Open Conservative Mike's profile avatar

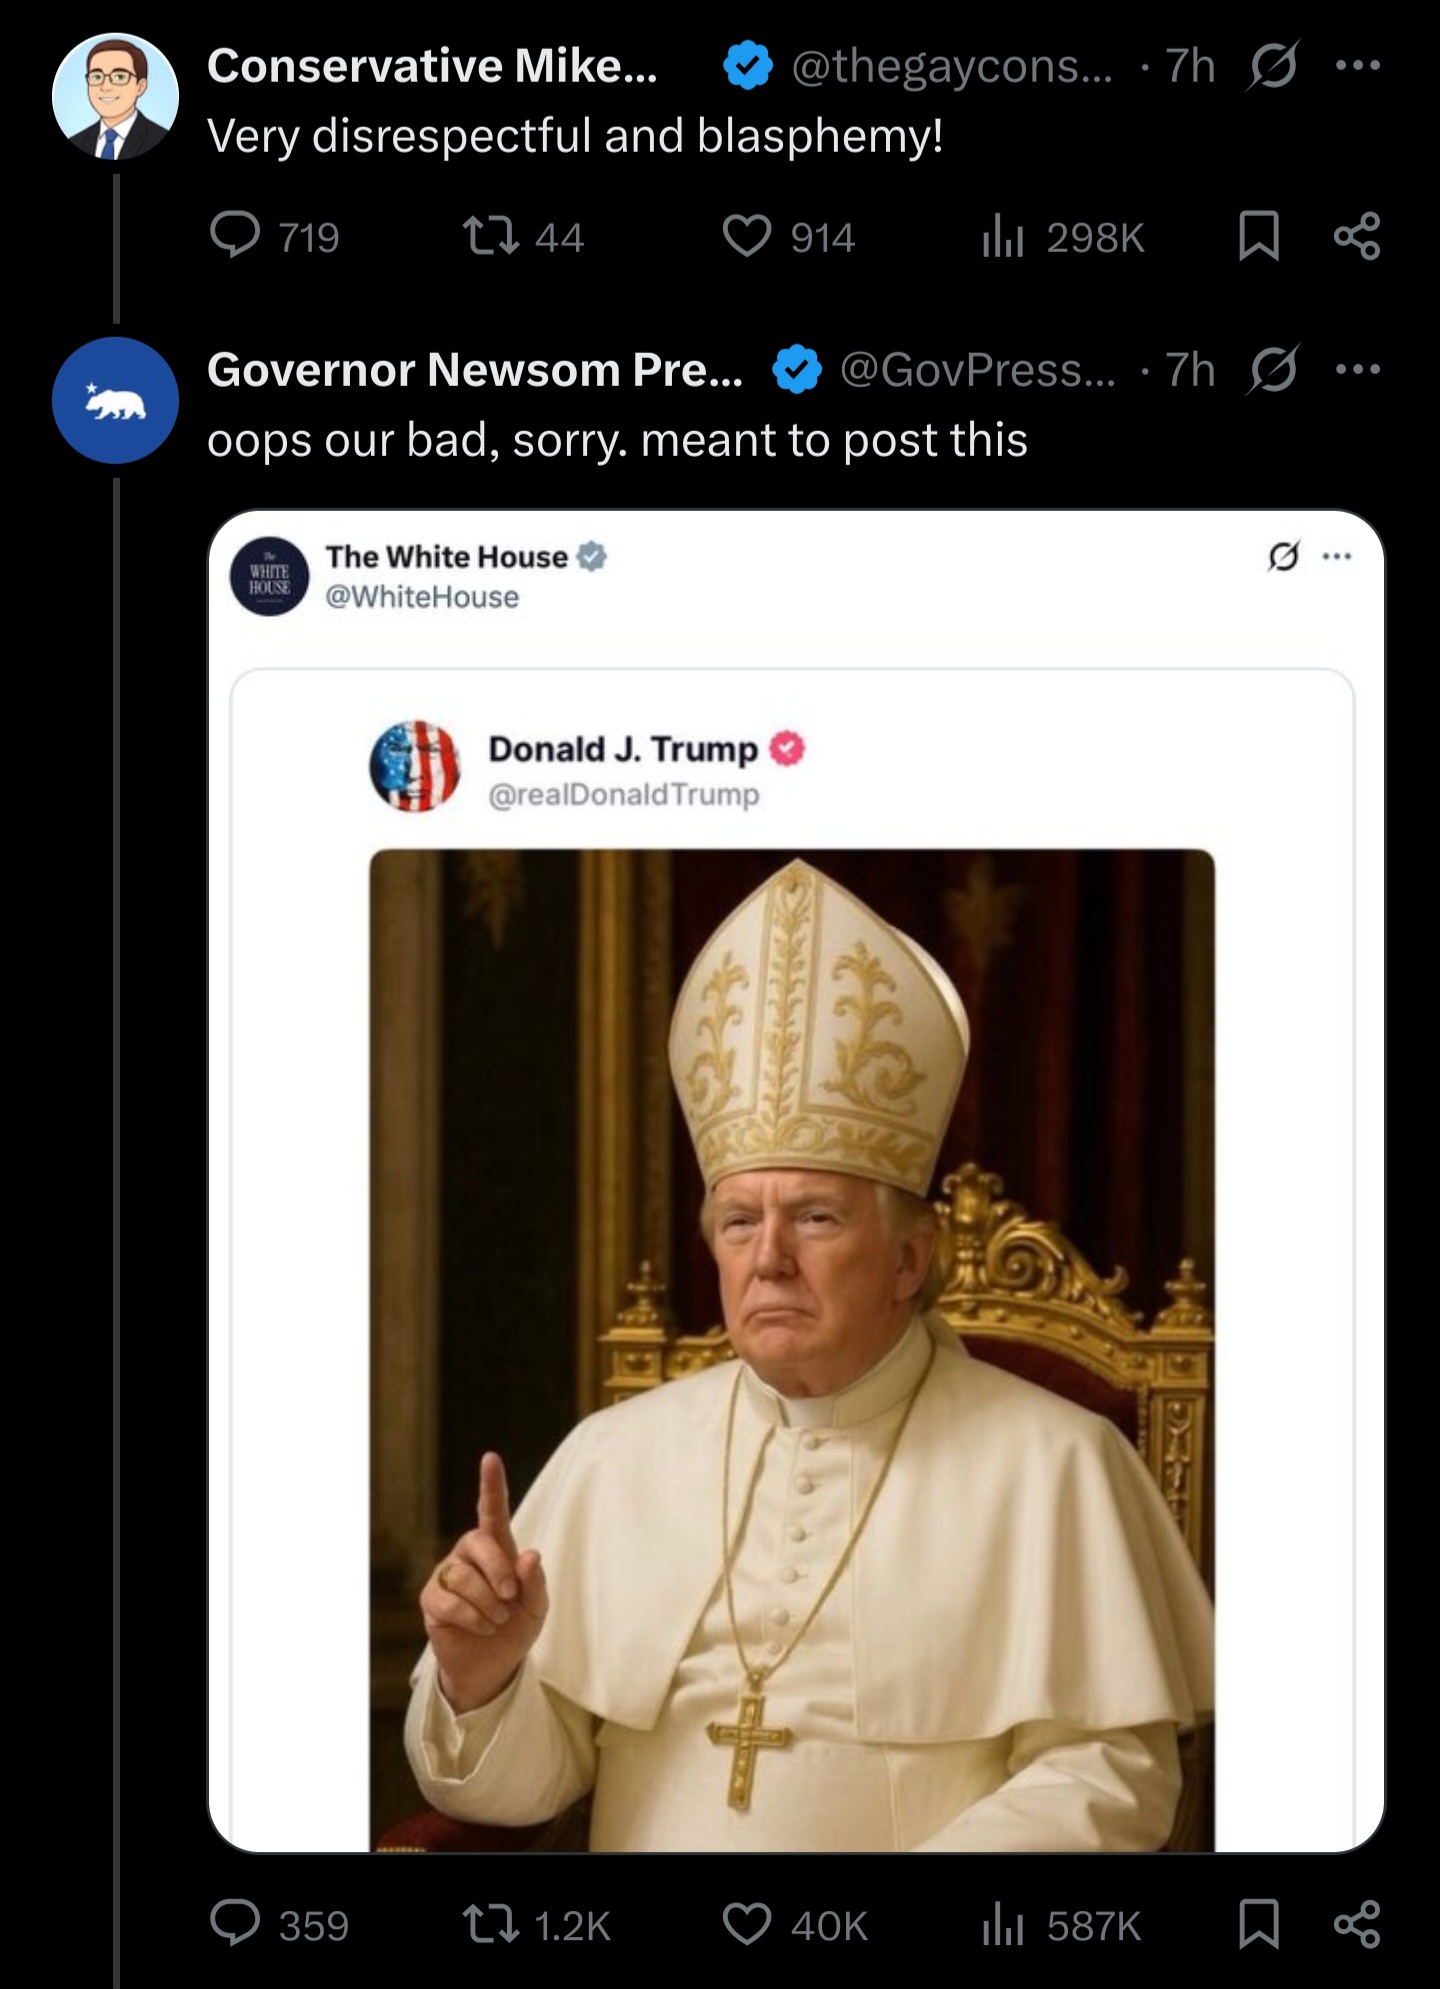(115, 97)
